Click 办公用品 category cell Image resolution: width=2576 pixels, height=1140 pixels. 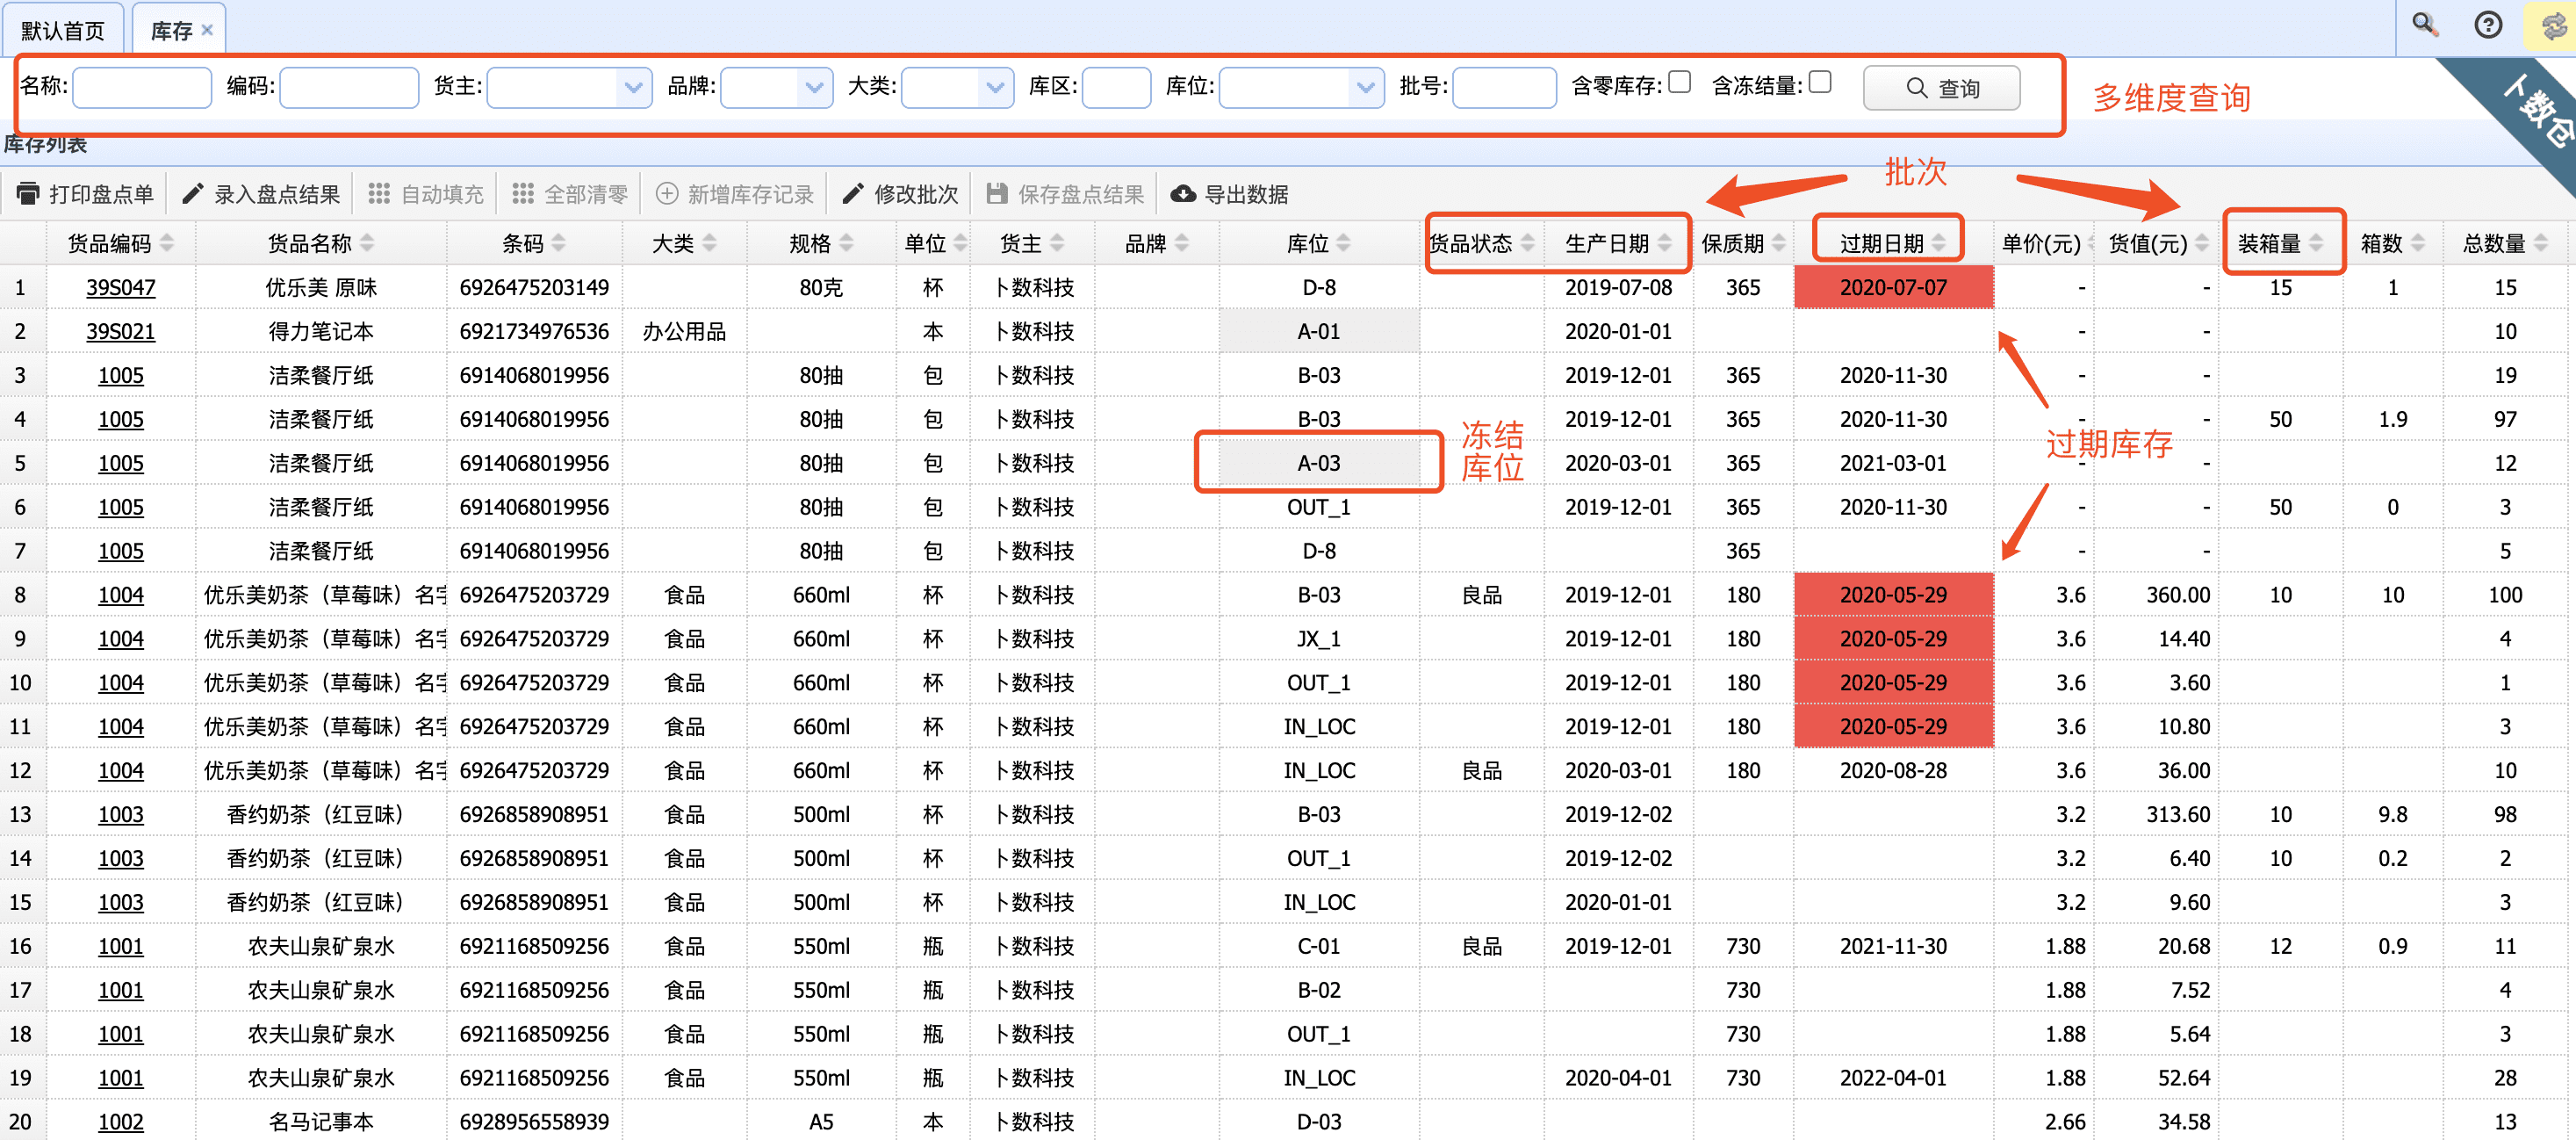pos(684,332)
